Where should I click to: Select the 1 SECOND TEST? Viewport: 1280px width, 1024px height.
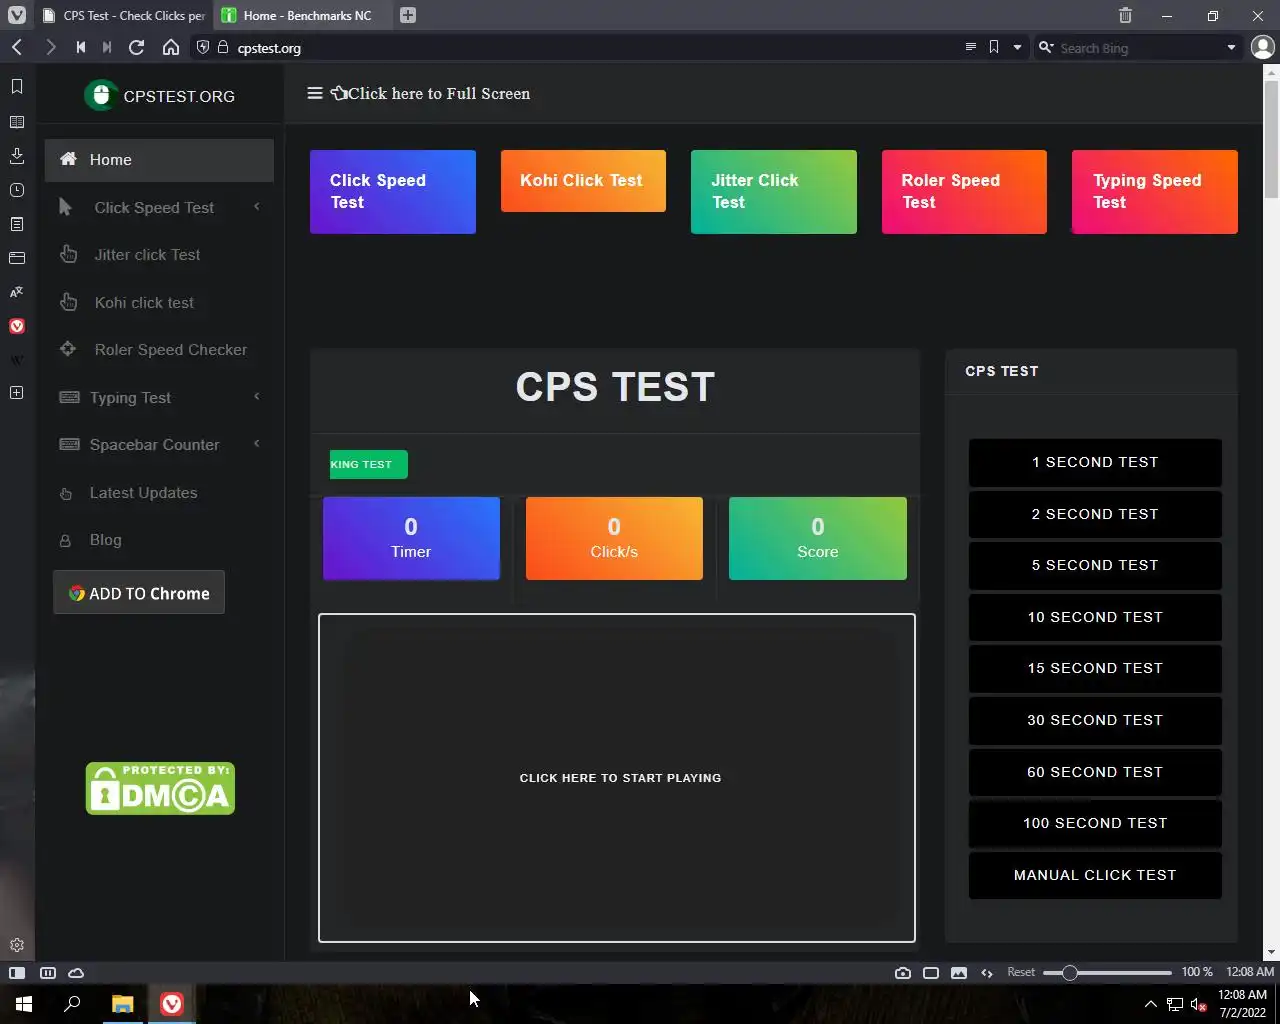1095,462
